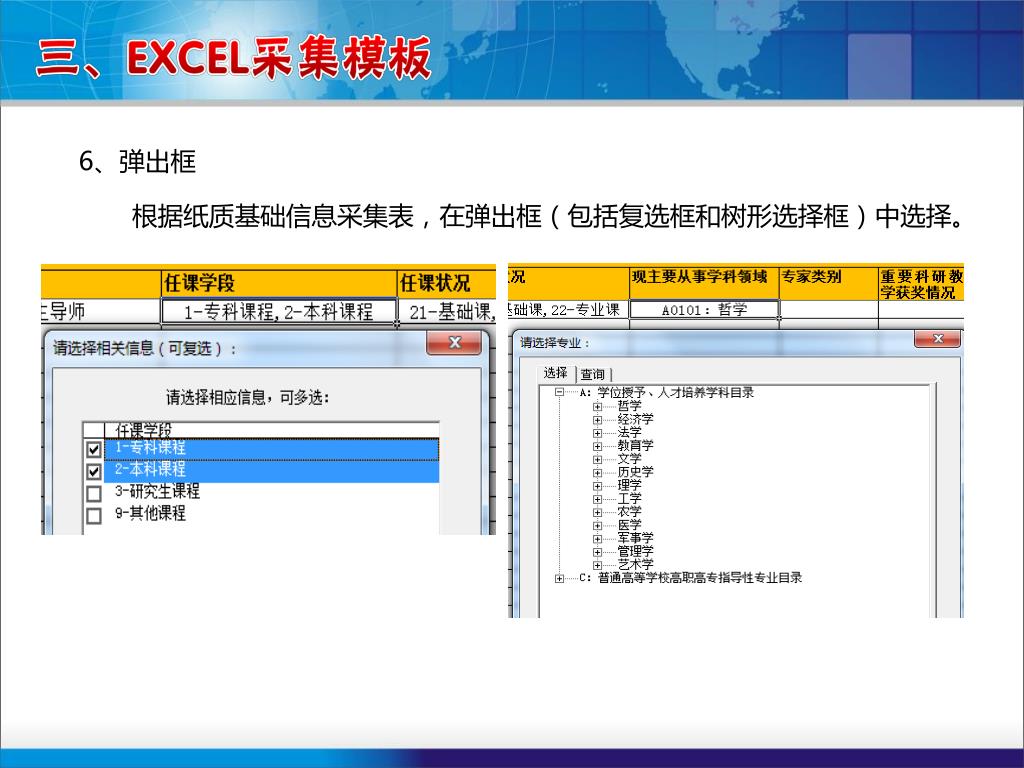Select the cell containing 1-专科课程, 2-本科课程
The height and width of the screenshot is (768, 1024).
click(x=279, y=311)
